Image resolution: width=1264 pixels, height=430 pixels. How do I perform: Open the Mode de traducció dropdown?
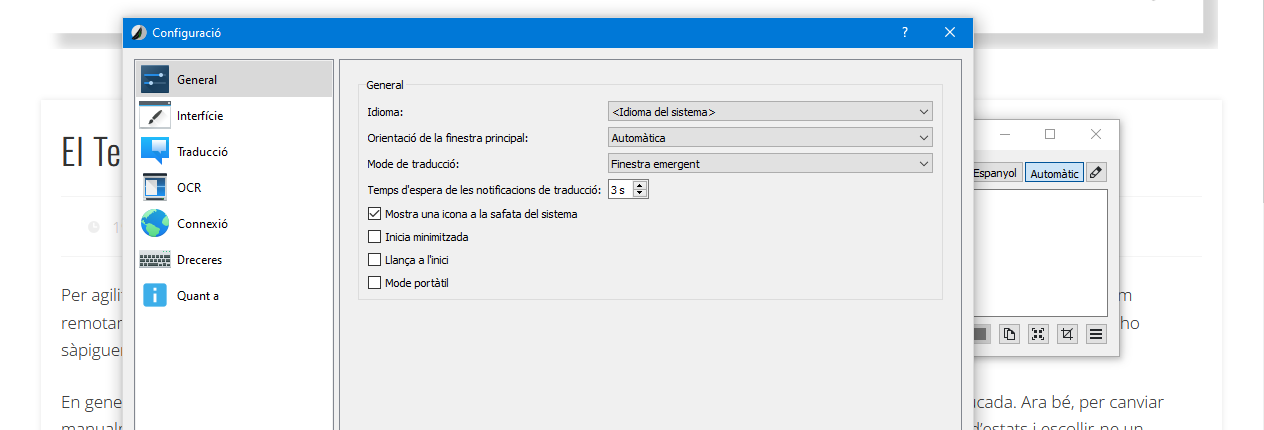pyautogui.click(x=770, y=164)
